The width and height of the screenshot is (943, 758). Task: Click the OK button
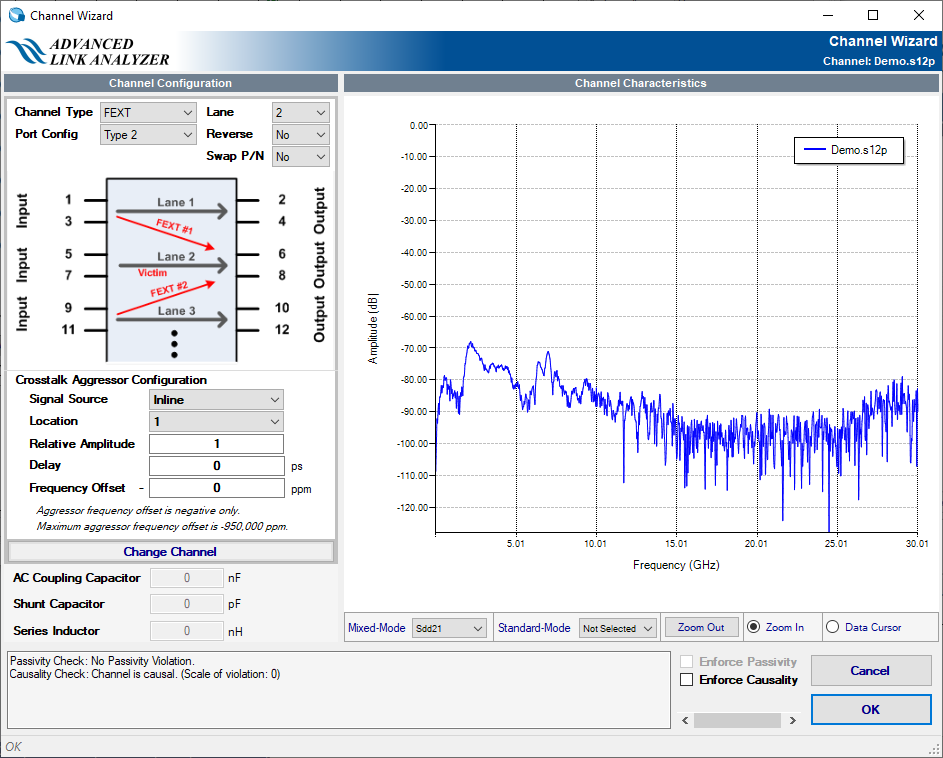pos(870,709)
